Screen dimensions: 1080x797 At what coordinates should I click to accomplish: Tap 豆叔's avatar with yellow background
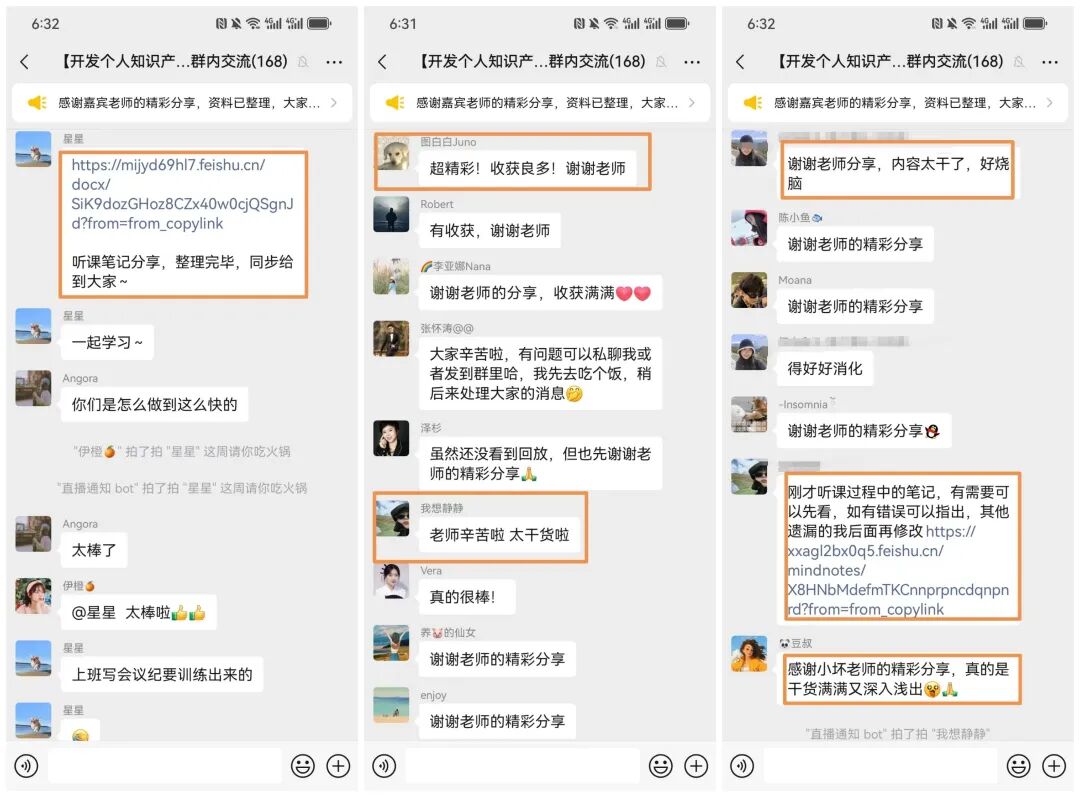tap(749, 653)
